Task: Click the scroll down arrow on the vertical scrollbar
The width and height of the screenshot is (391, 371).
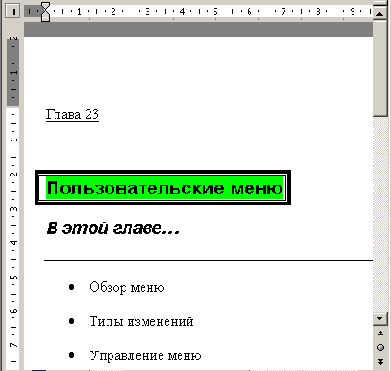Action: tap(380, 319)
